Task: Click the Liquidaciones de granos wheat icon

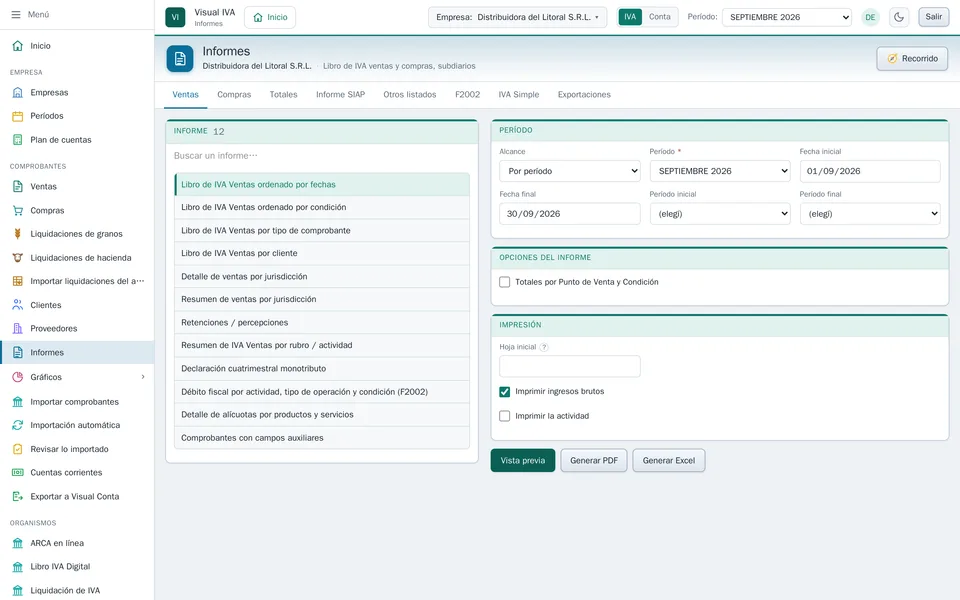Action: click(18, 234)
